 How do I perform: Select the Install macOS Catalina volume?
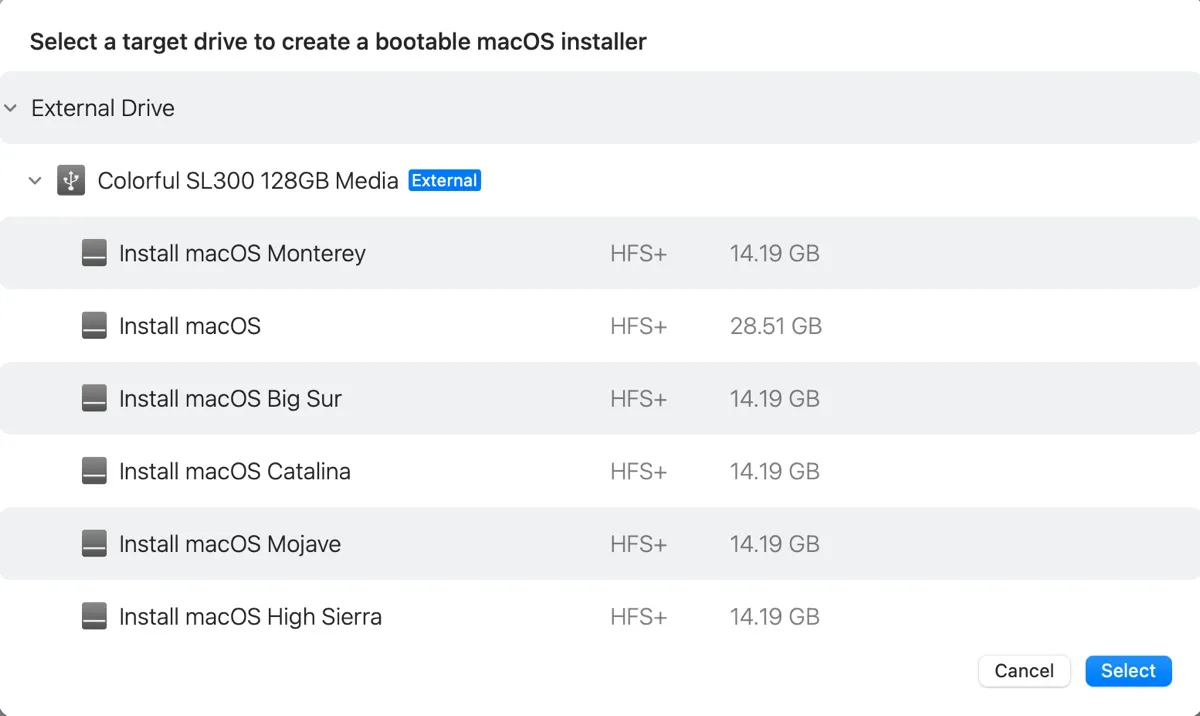(x=600, y=471)
